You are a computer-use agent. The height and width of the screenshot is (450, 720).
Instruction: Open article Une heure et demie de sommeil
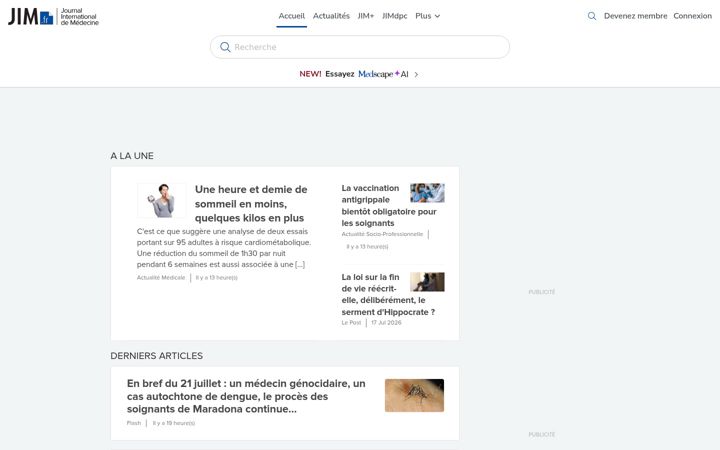click(251, 203)
